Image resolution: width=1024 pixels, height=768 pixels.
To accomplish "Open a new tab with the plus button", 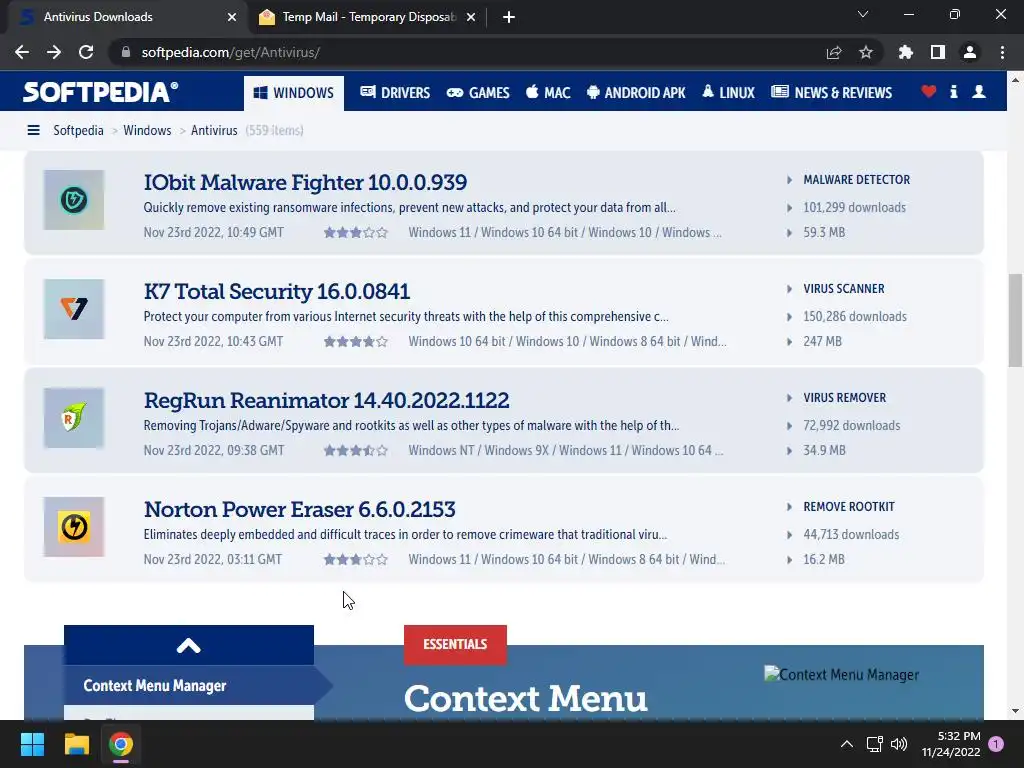I will click(x=509, y=17).
